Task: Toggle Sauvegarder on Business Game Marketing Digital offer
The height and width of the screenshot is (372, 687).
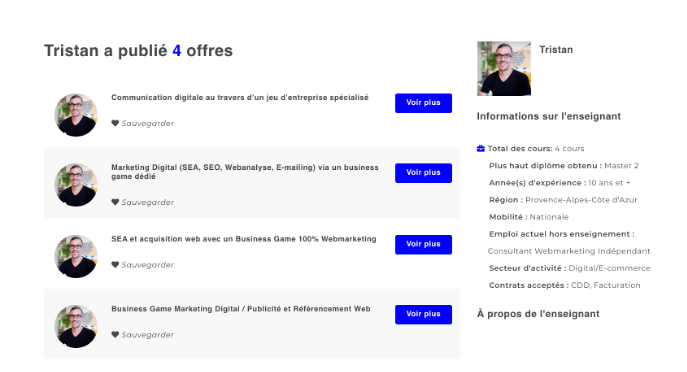Action: point(143,334)
